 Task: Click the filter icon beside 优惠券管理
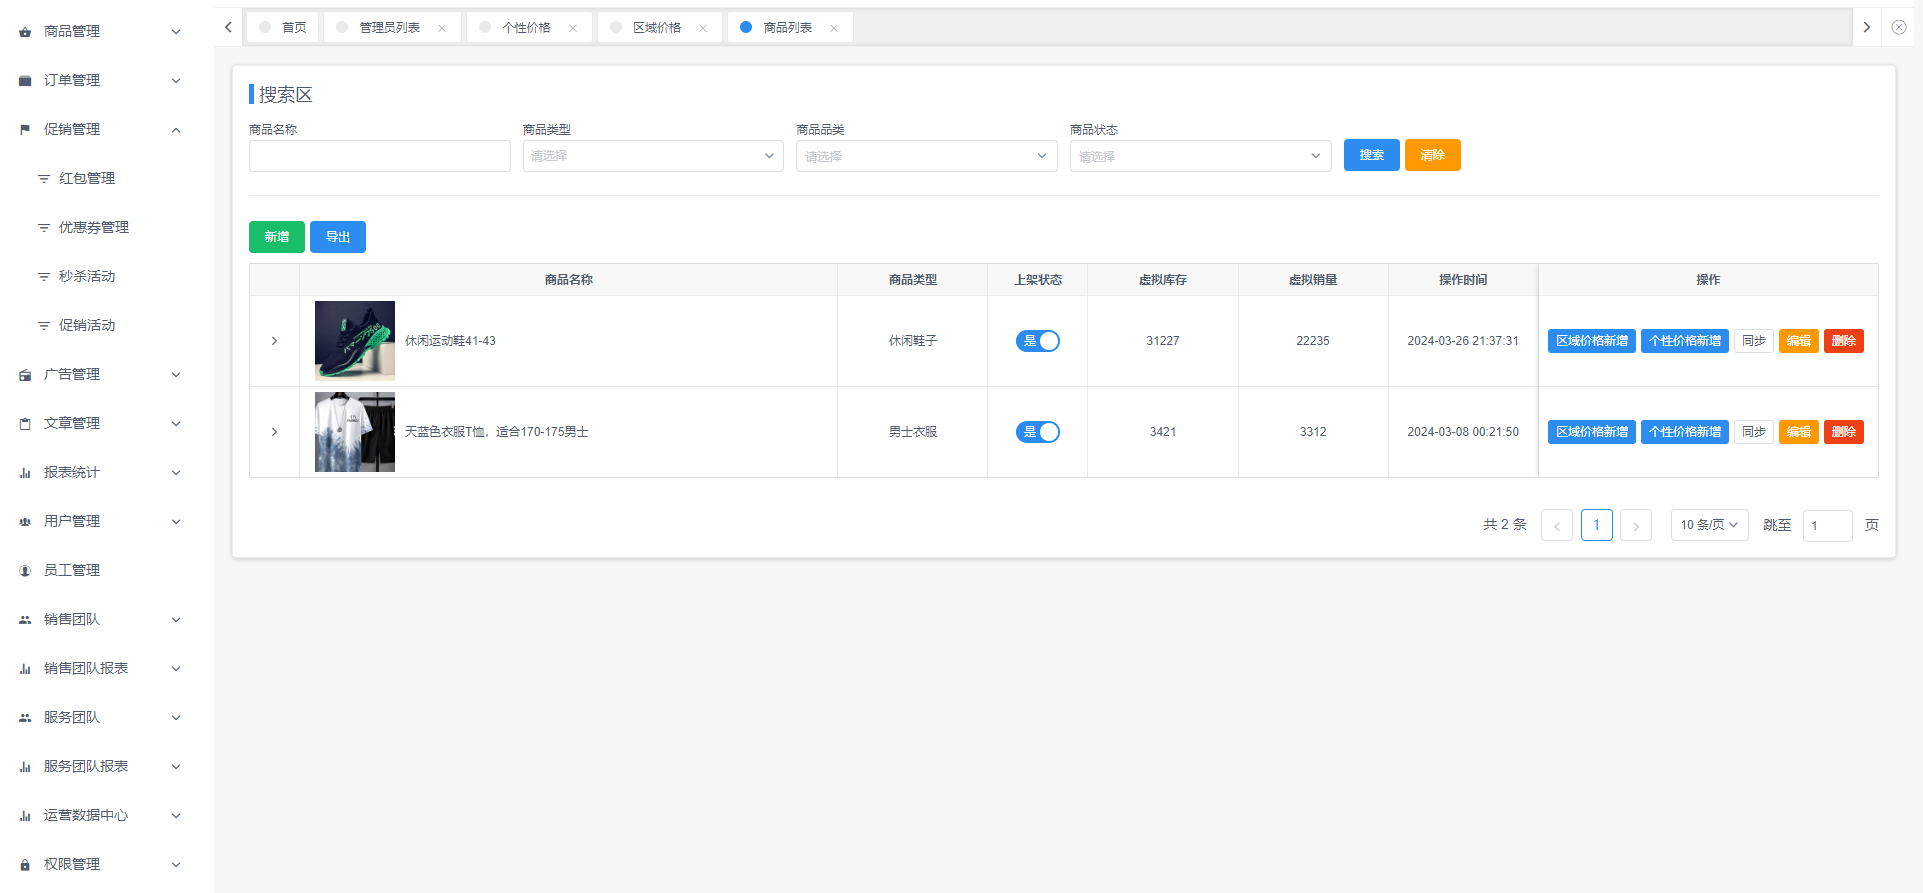44,228
